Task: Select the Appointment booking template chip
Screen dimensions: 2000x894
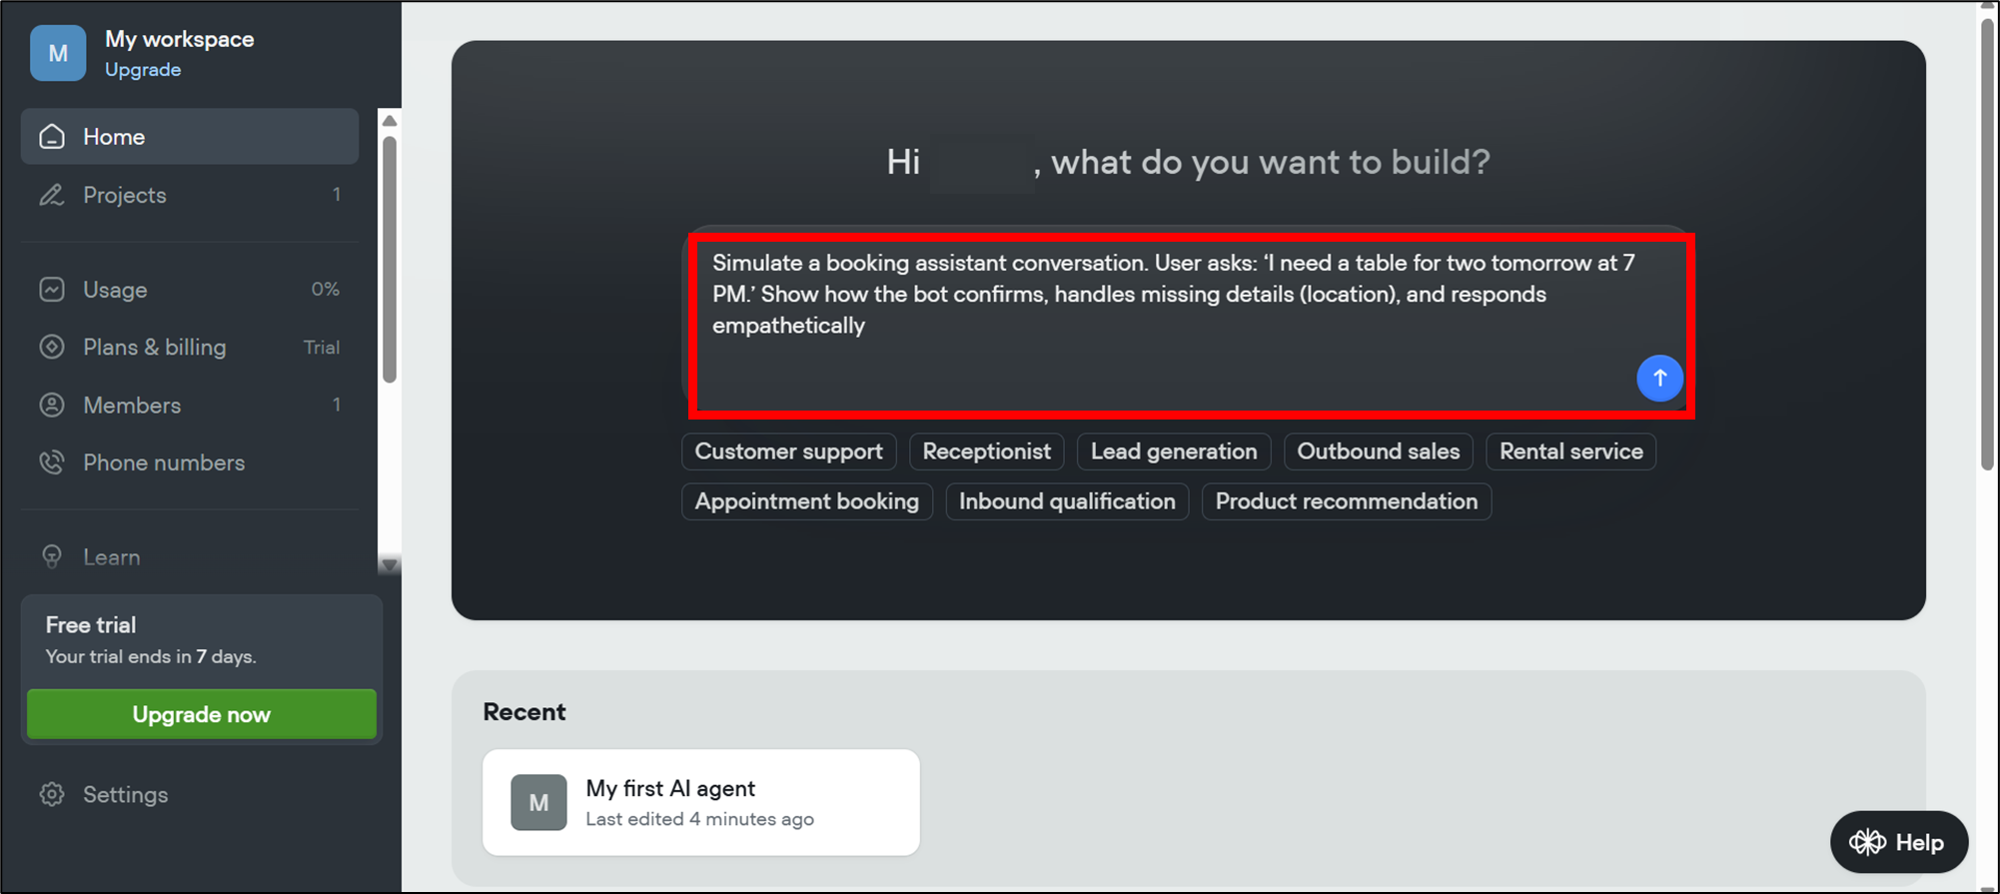Action: pyautogui.click(x=806, y=502)
